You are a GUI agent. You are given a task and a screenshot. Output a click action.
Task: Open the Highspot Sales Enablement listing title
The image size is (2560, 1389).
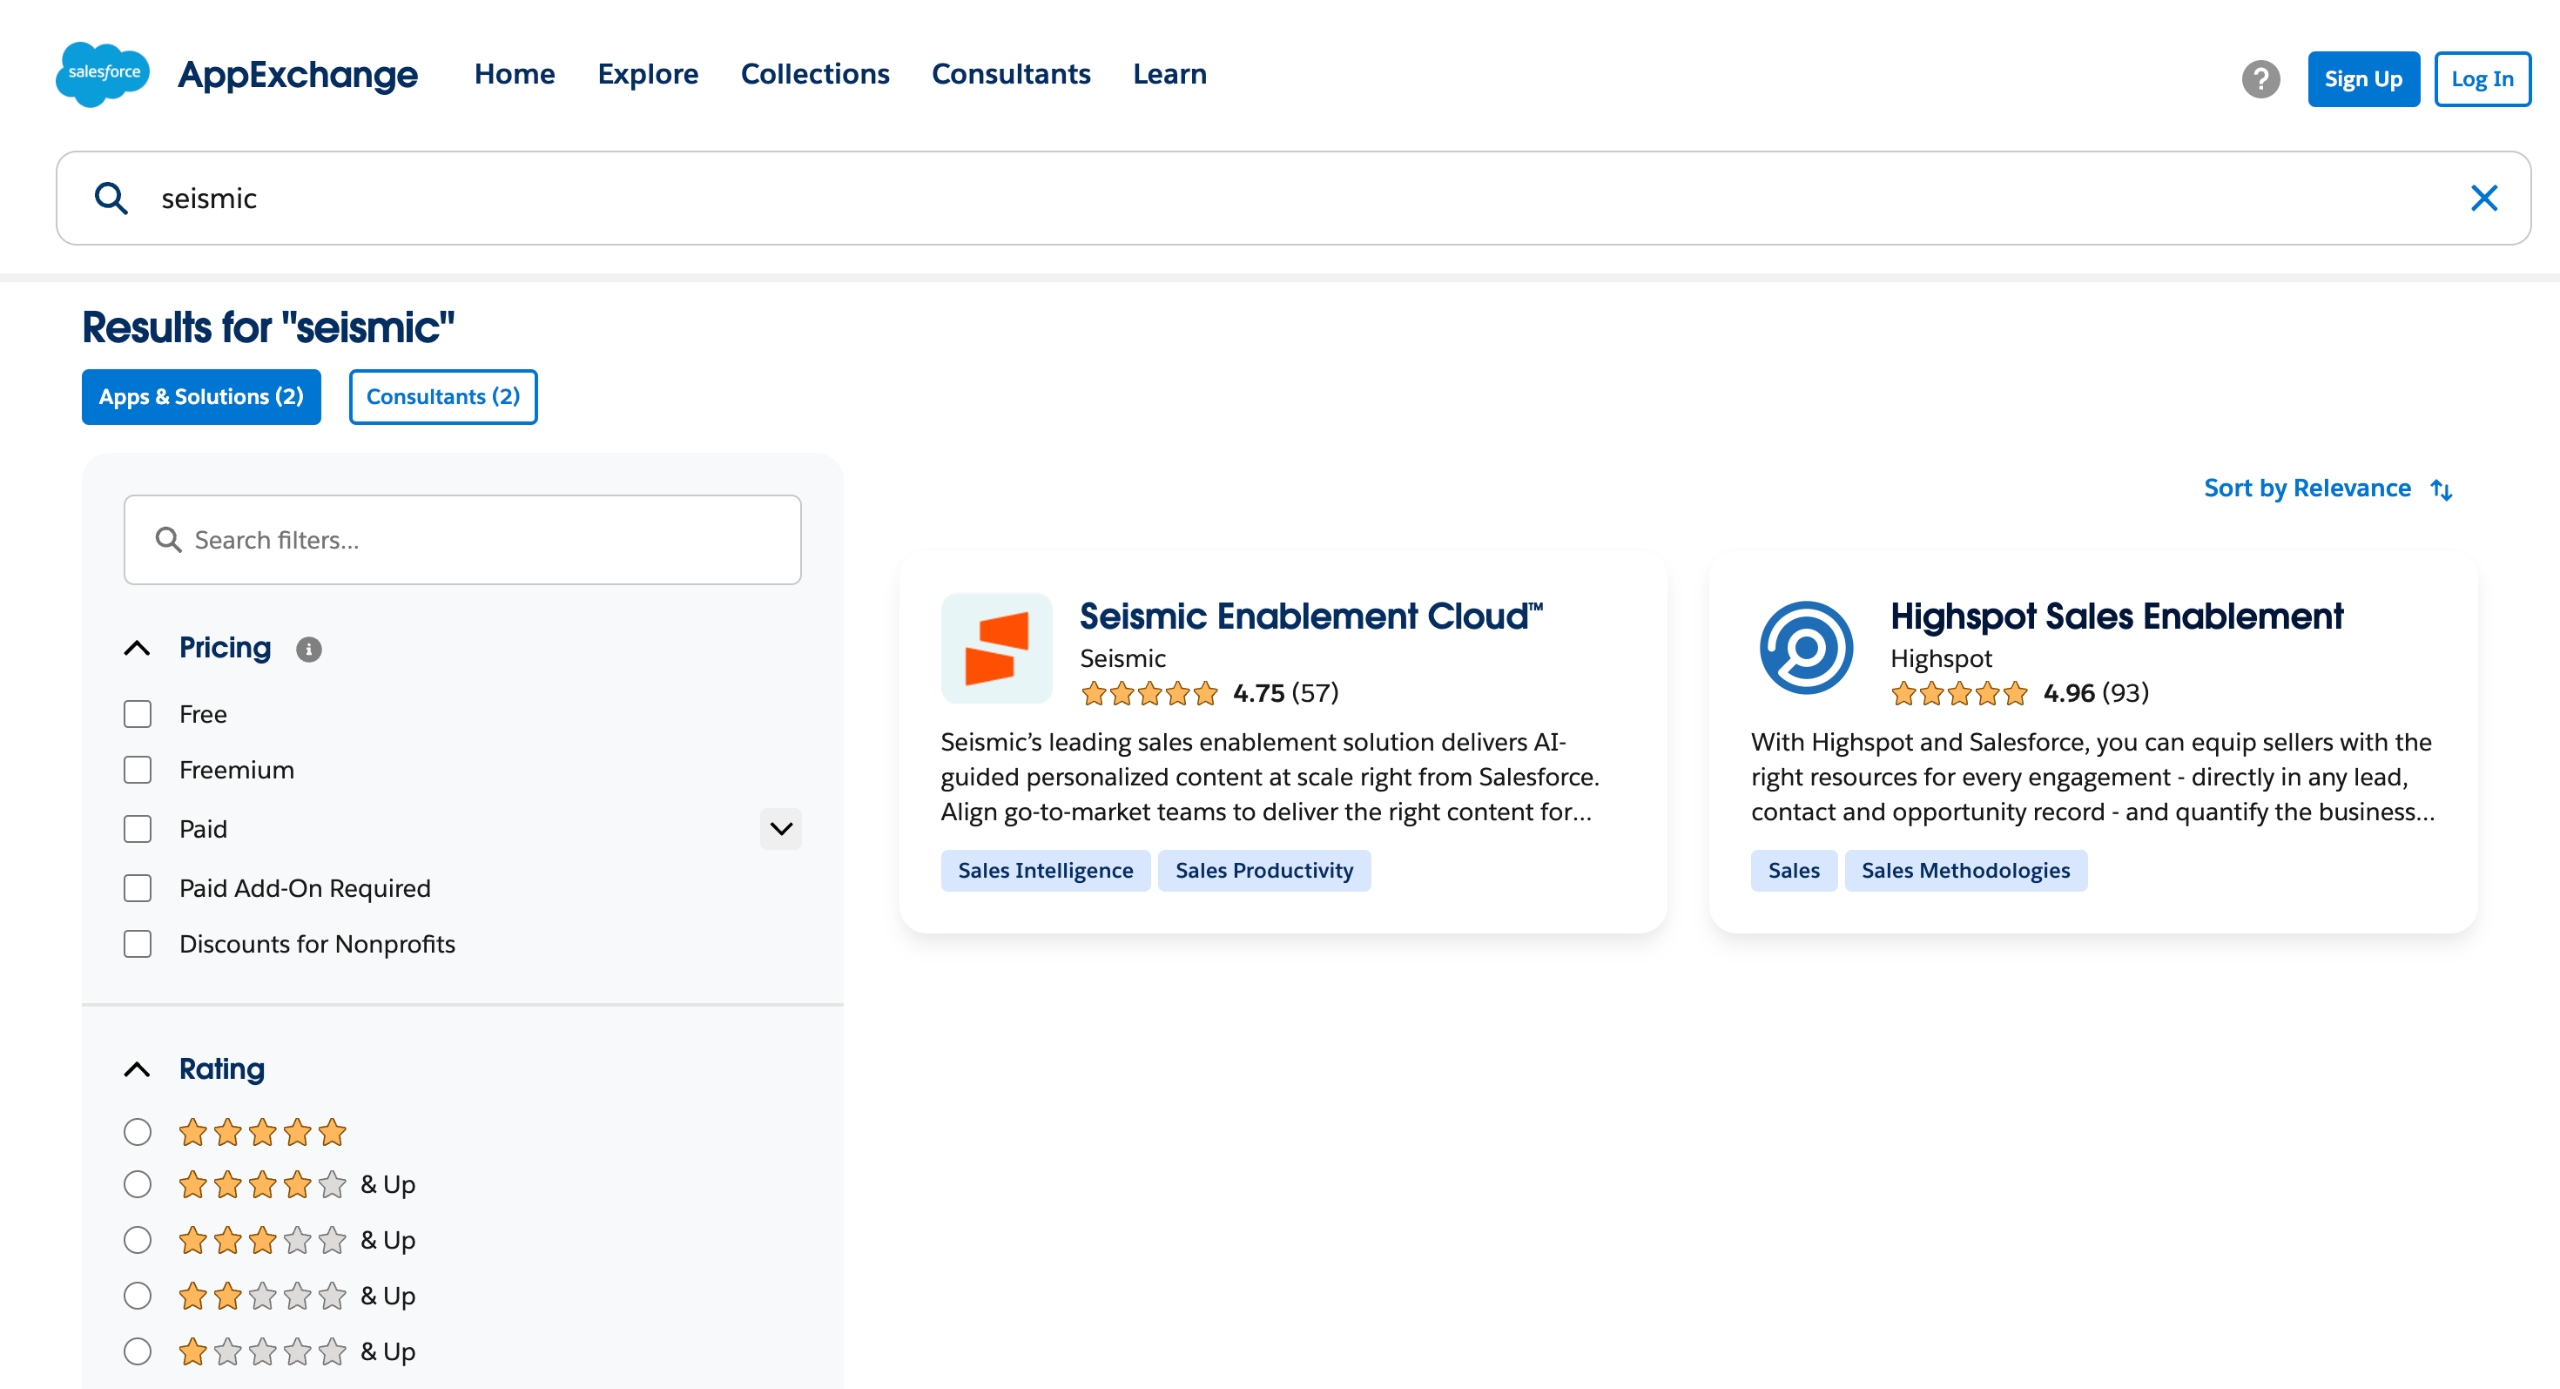[2116, 617]
